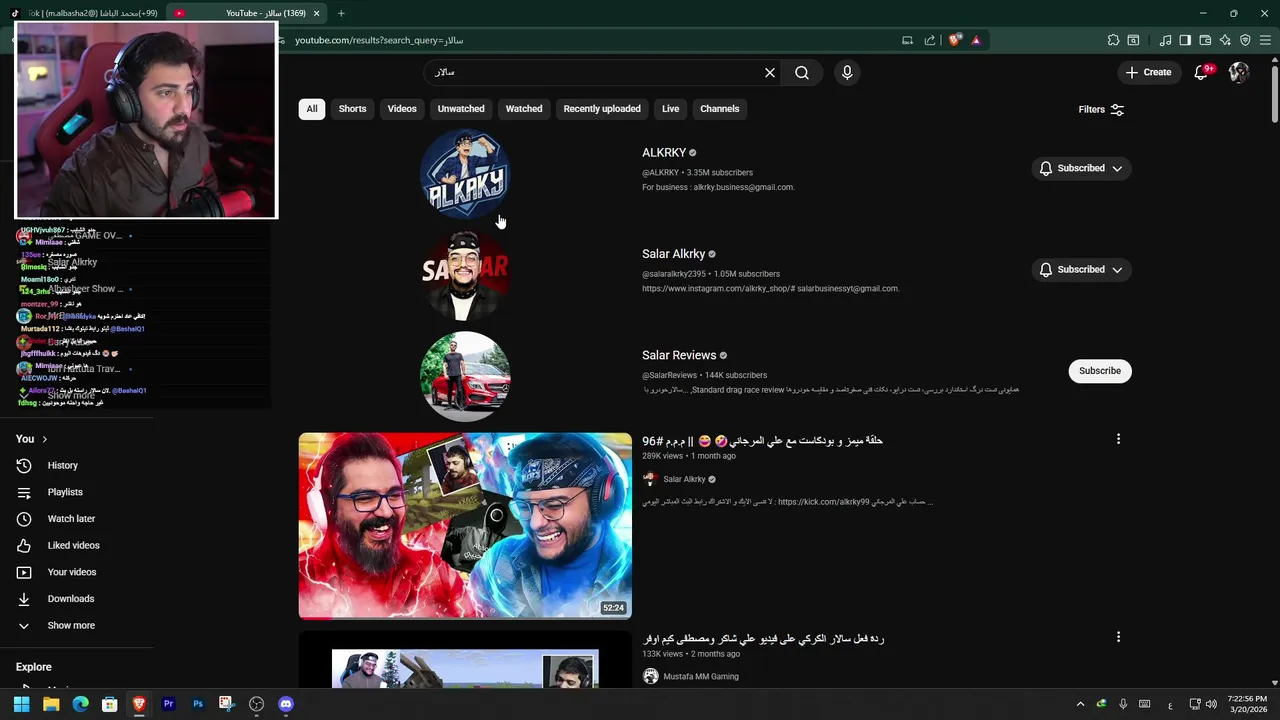Select the All filter chip
Image resolution: width=1280 pixels, height=720 pixels.
pyautogui.click(x=312, y=109)
